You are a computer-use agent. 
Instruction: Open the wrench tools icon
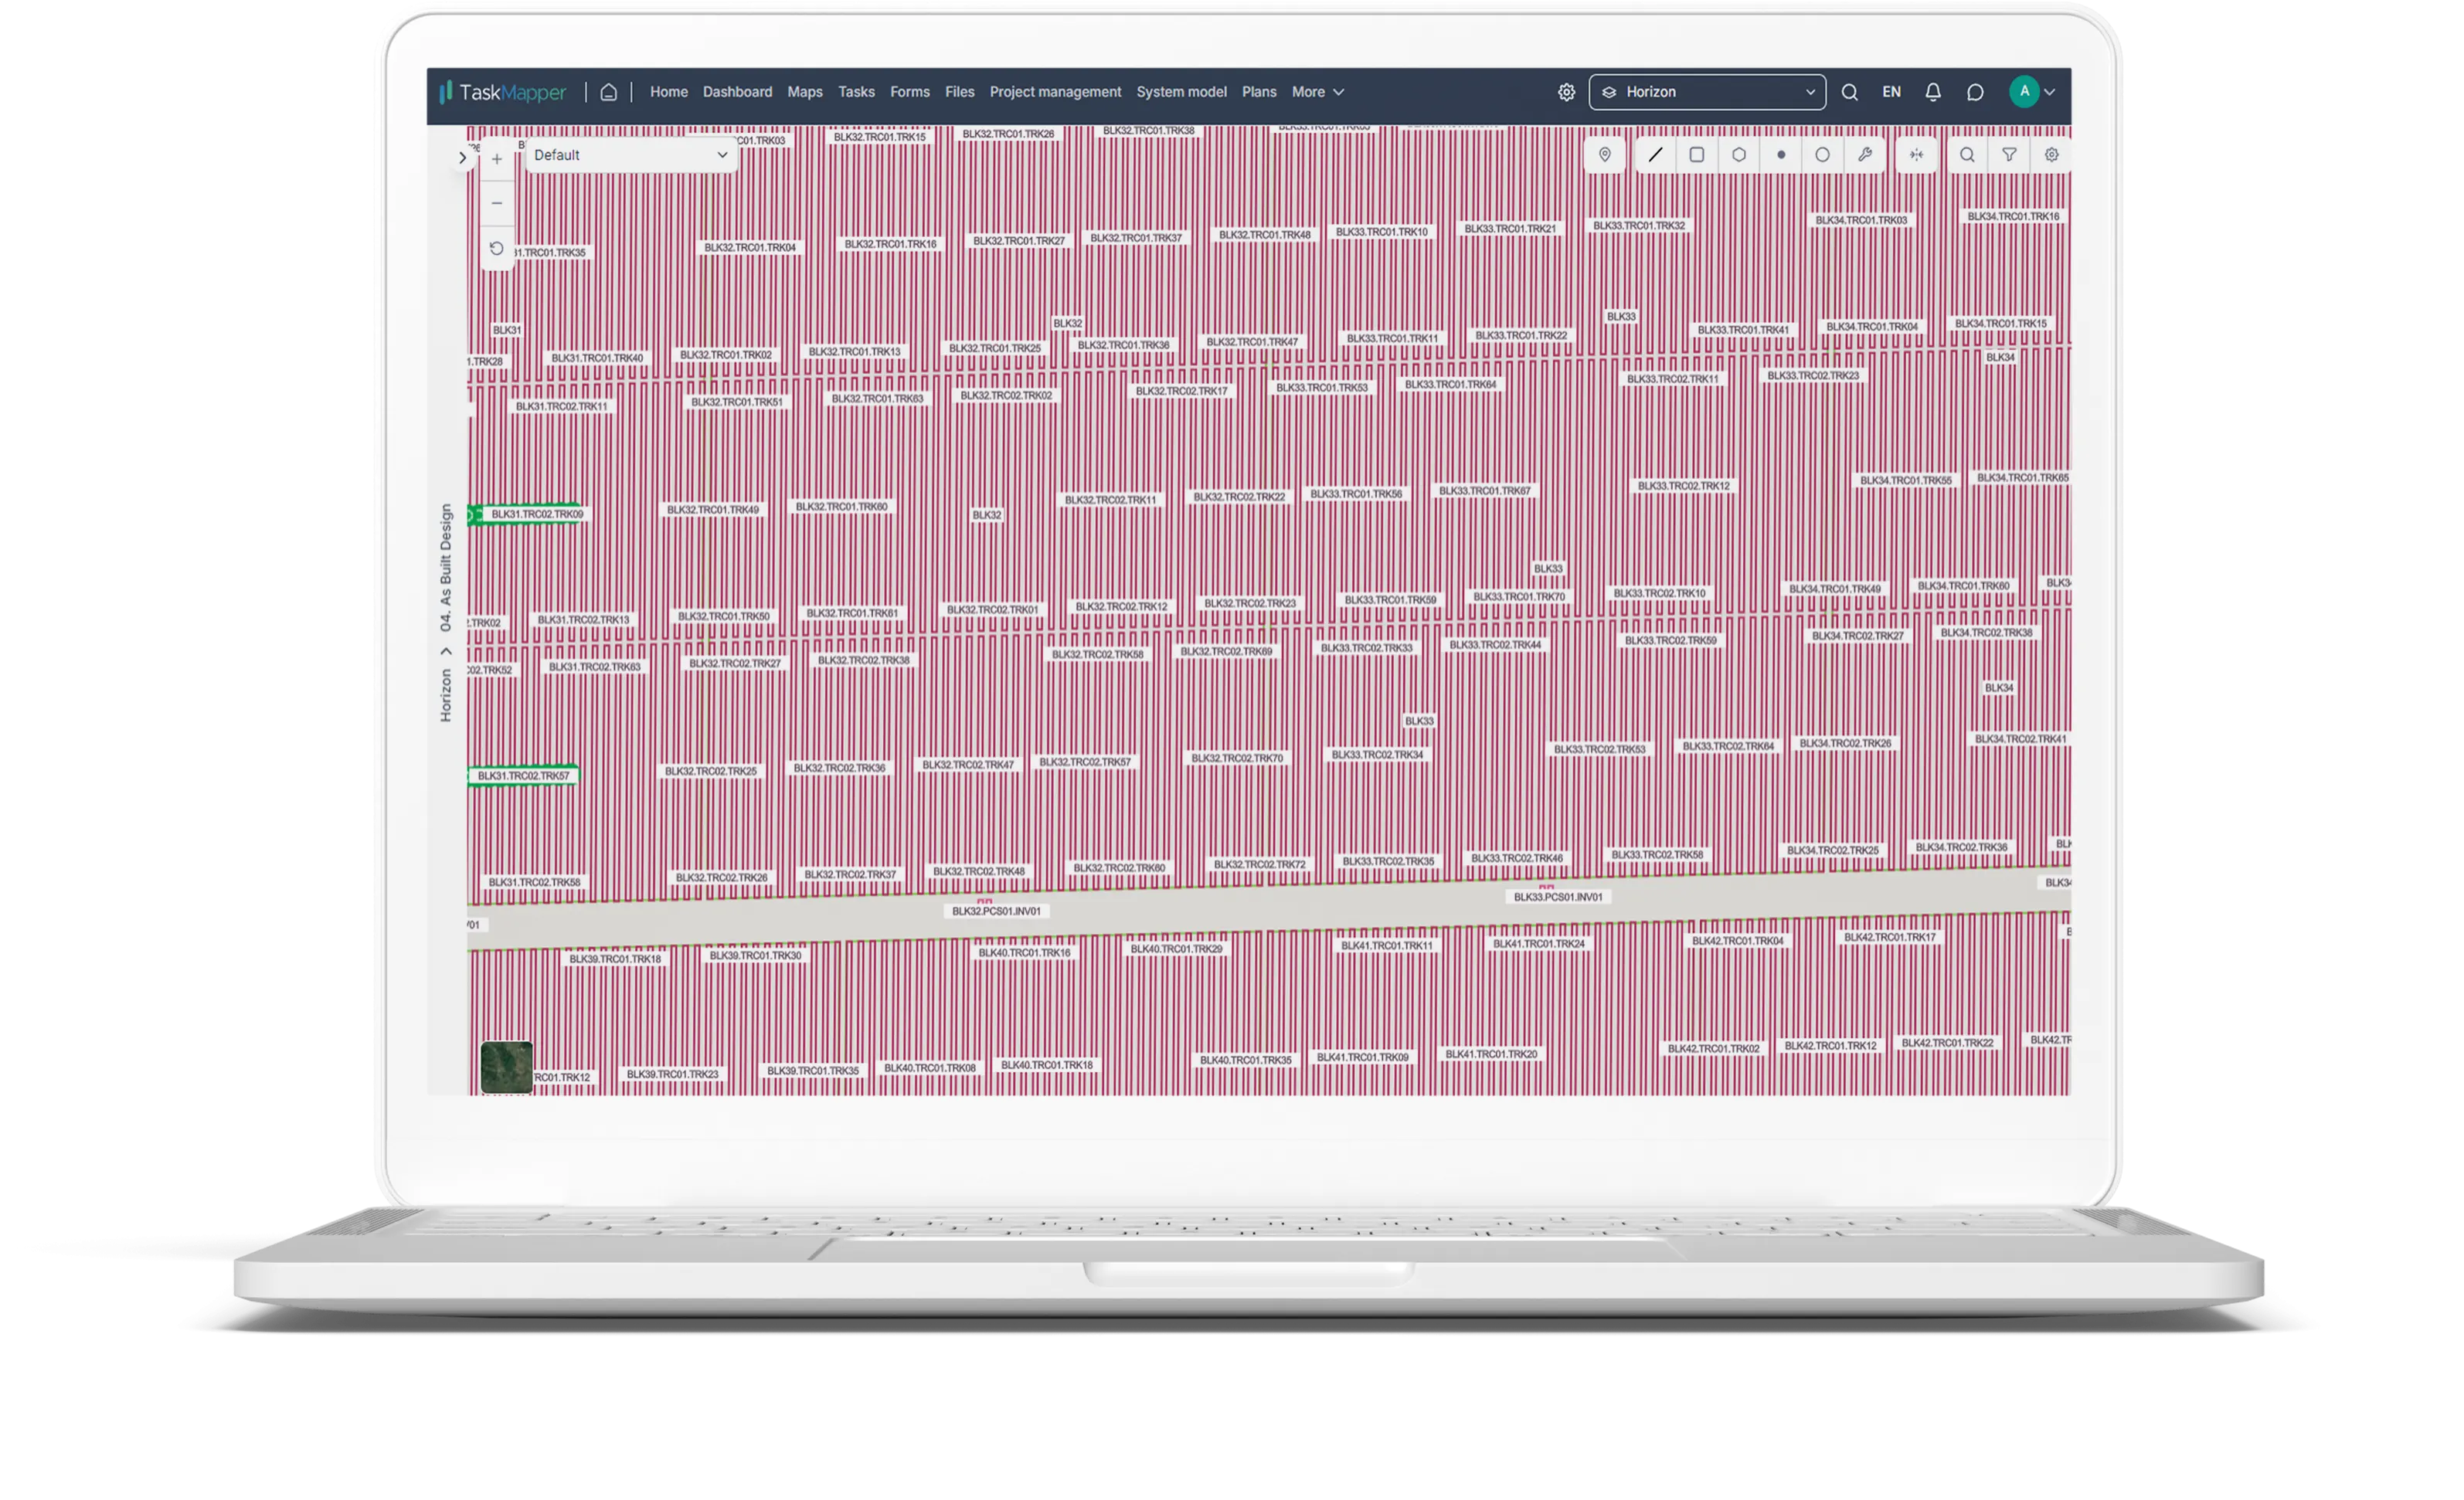point(1865,155)
